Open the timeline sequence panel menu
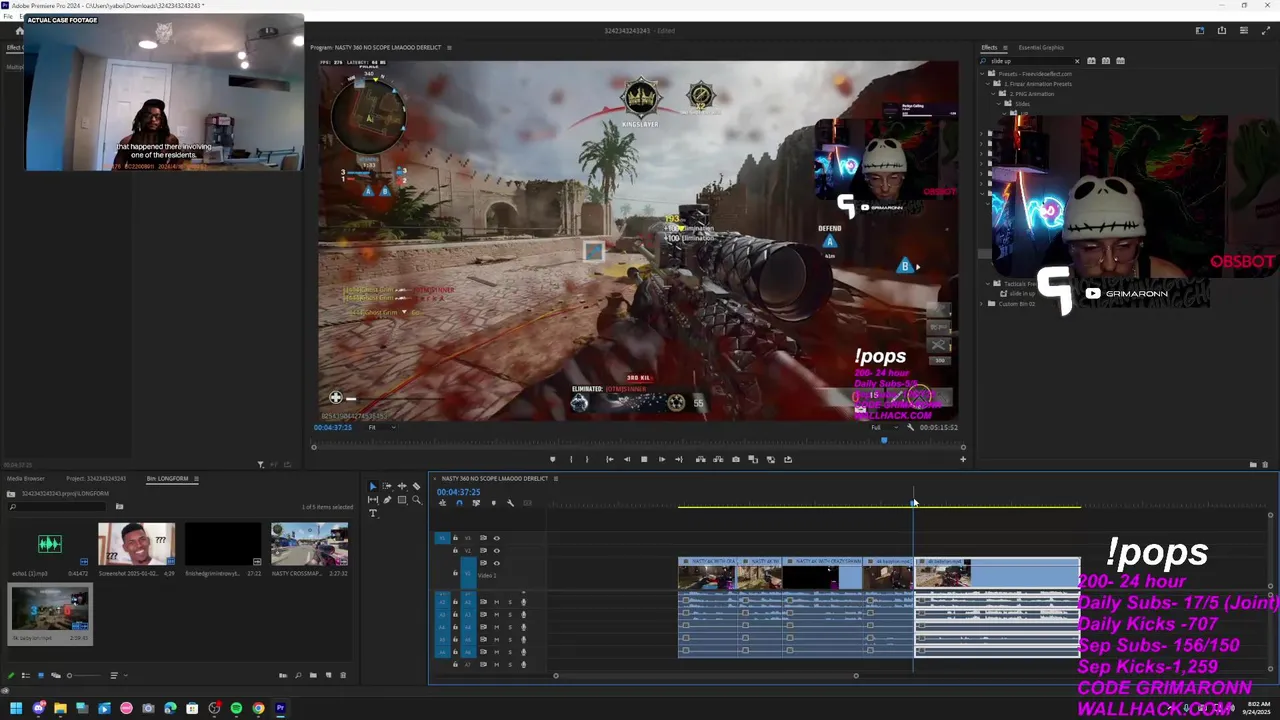The height and width of the screenshot is (720, 1280). [556, 478]
